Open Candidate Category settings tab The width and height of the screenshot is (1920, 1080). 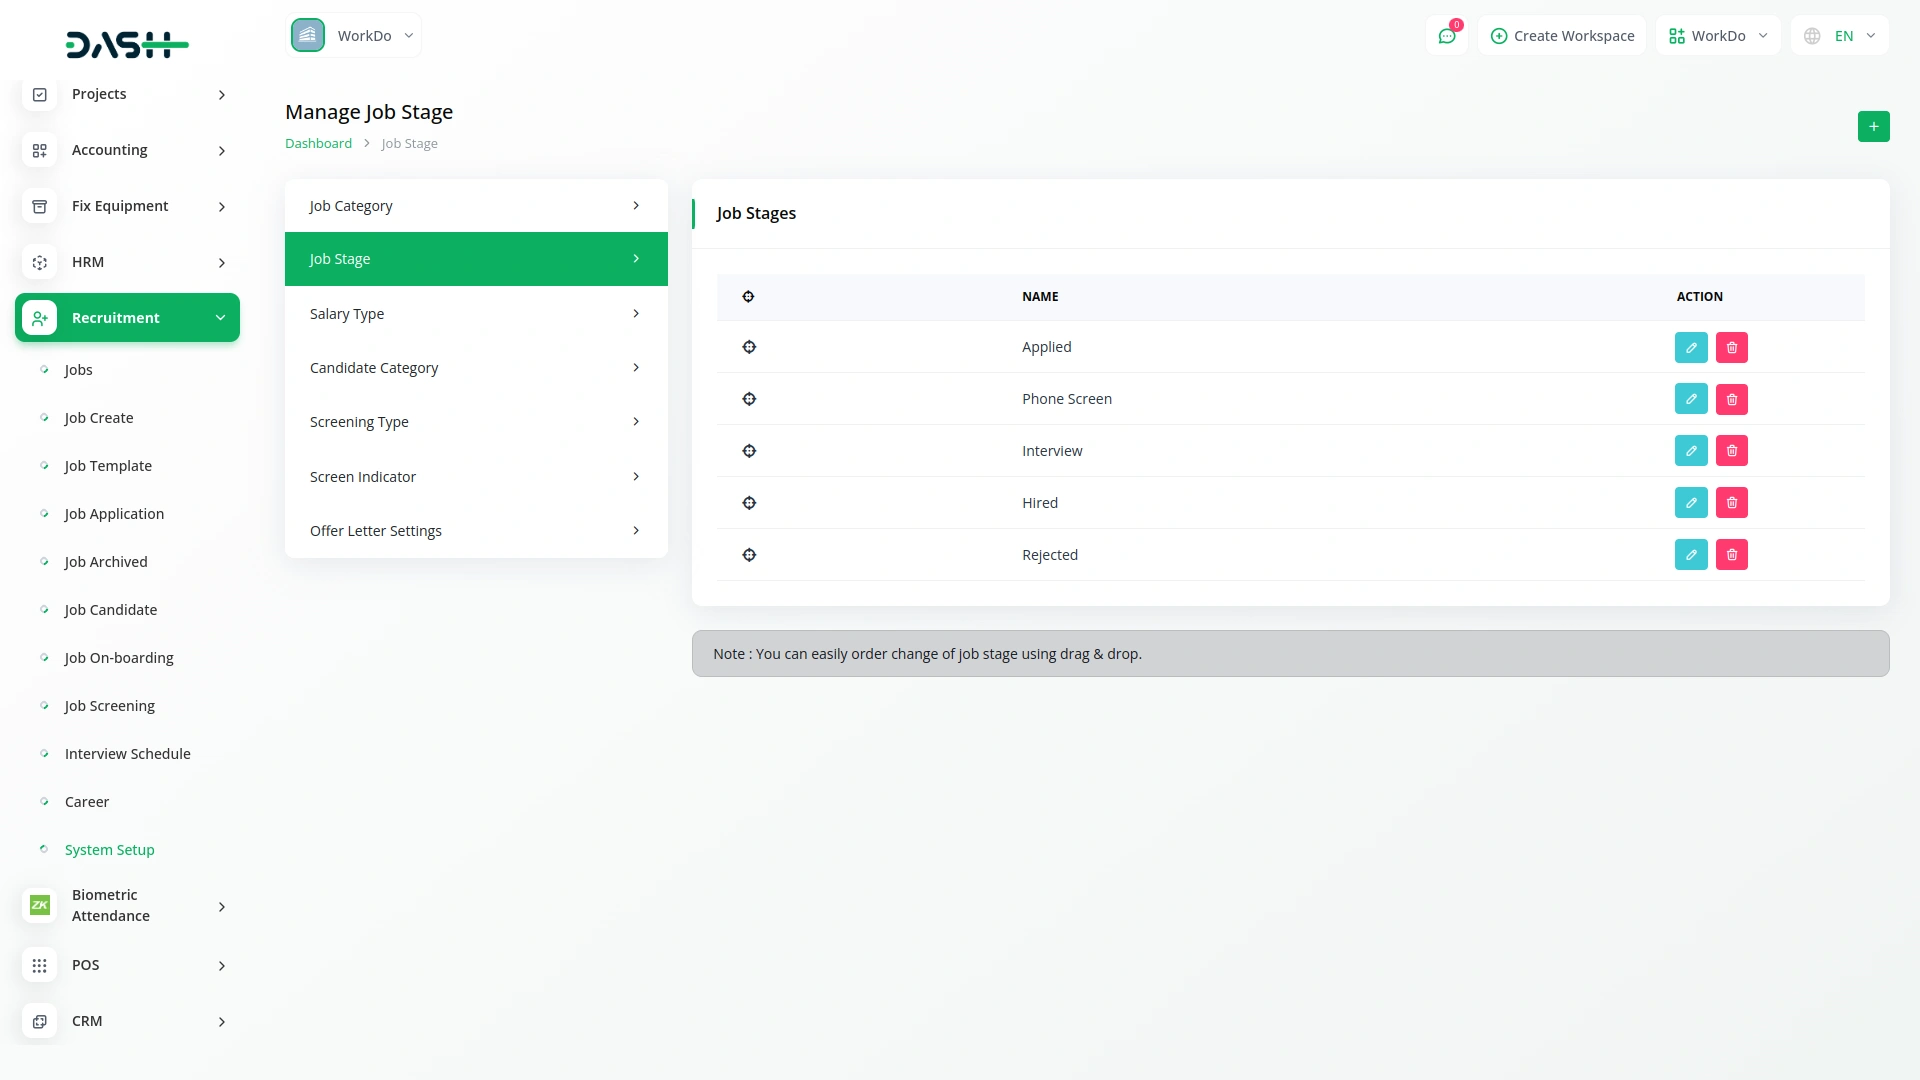(x=476, y=368)
